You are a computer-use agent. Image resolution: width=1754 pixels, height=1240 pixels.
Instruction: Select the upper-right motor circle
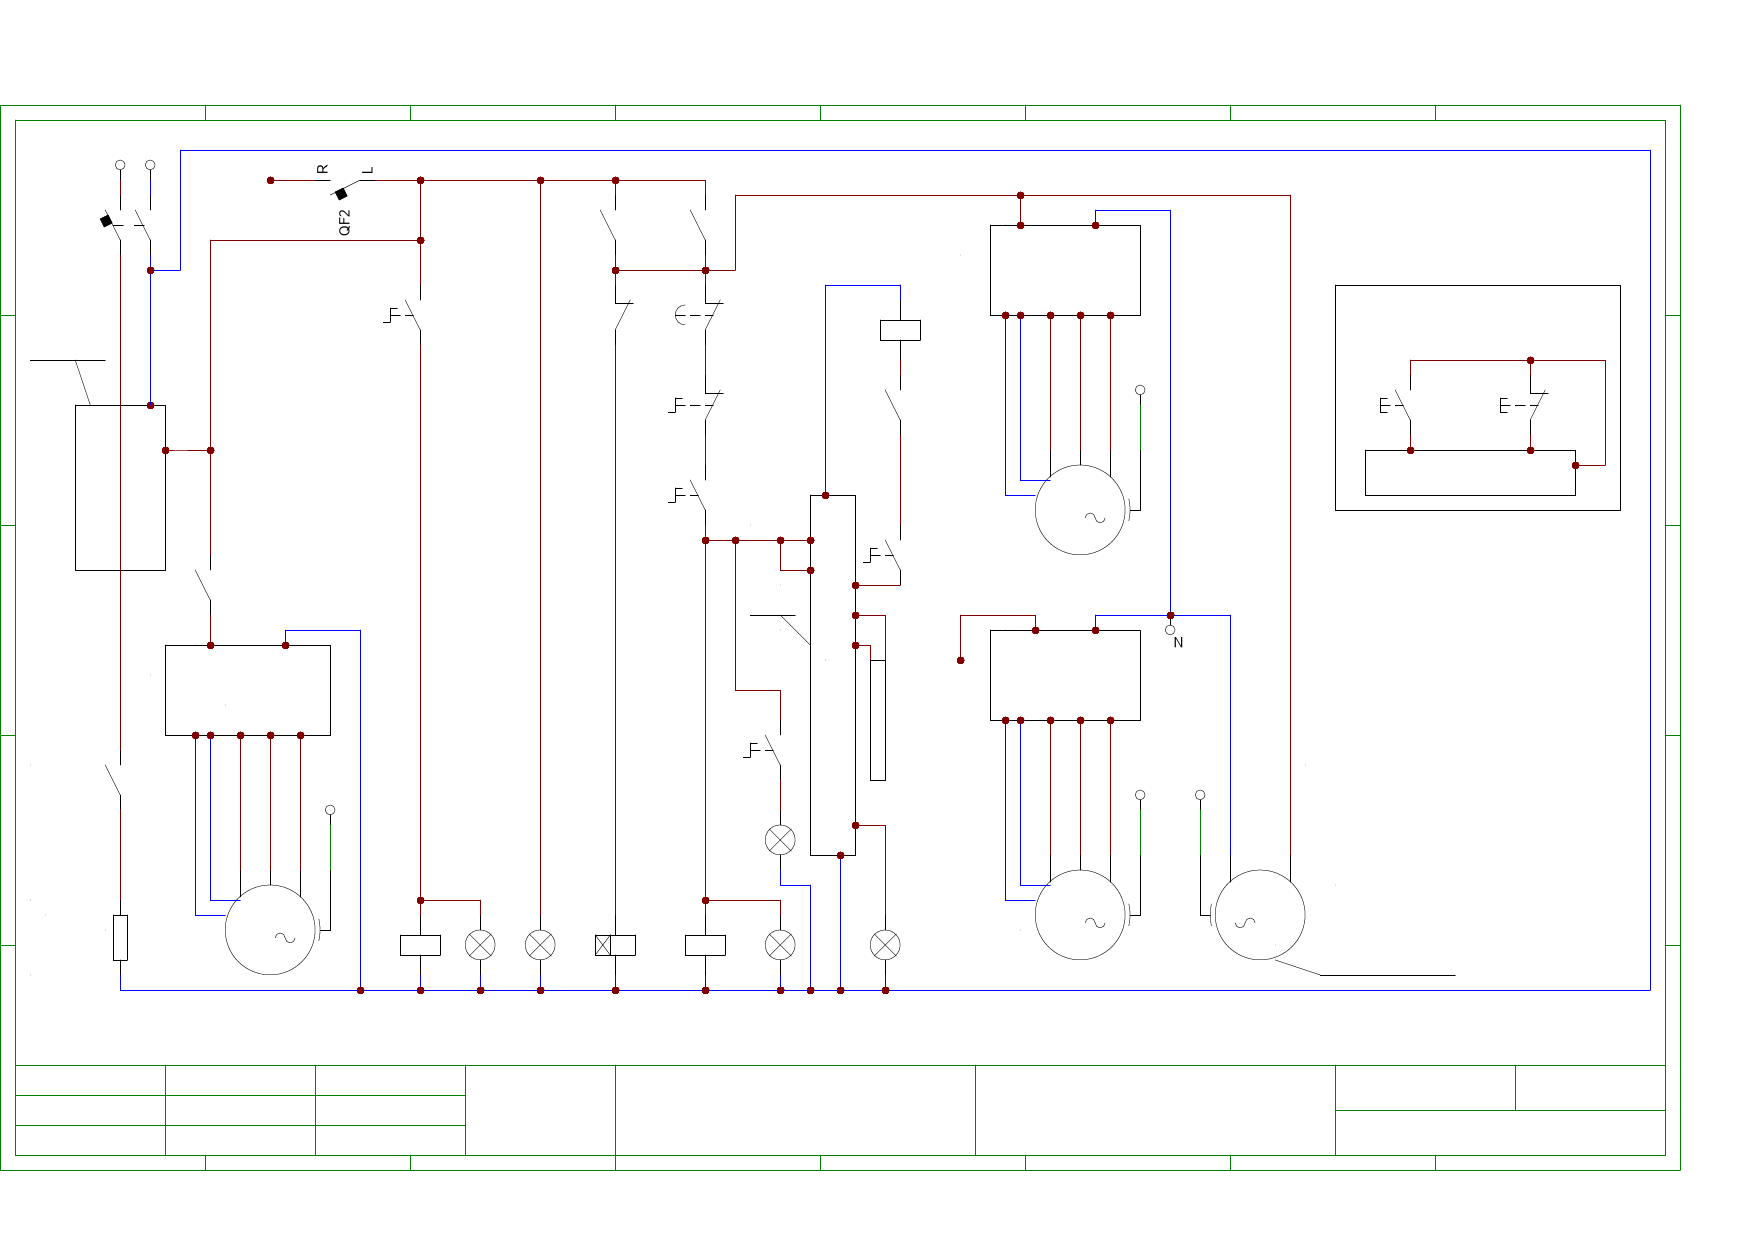coord(1080,510)
